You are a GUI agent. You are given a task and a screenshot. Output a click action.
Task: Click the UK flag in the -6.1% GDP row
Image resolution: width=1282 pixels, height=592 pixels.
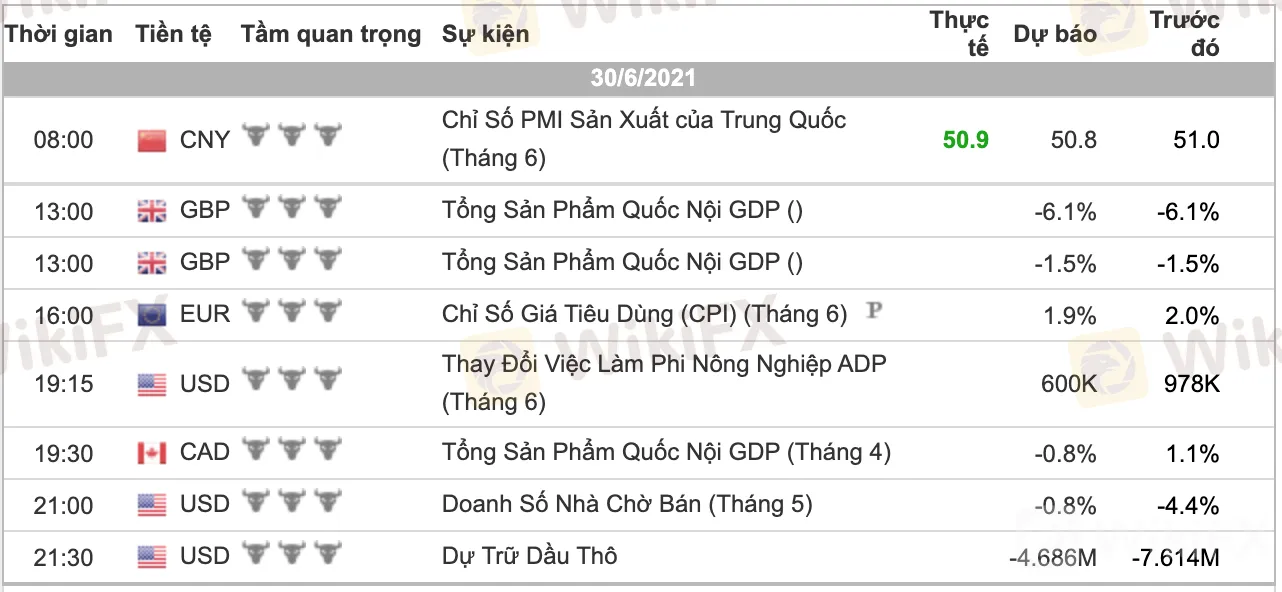[152, 212]
